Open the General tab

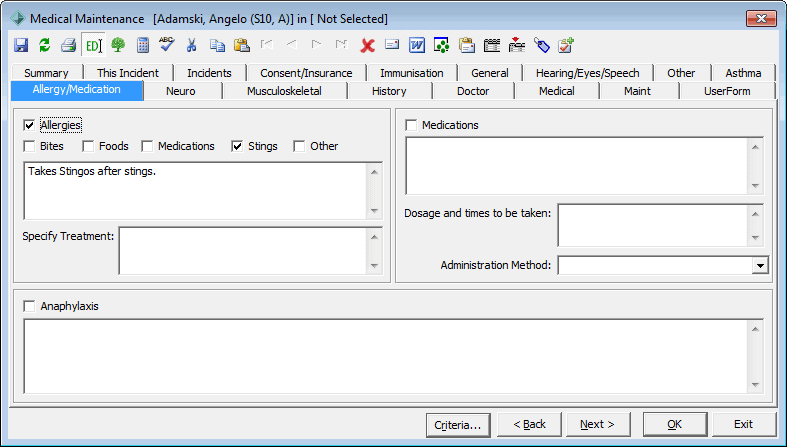pos(490,73)
